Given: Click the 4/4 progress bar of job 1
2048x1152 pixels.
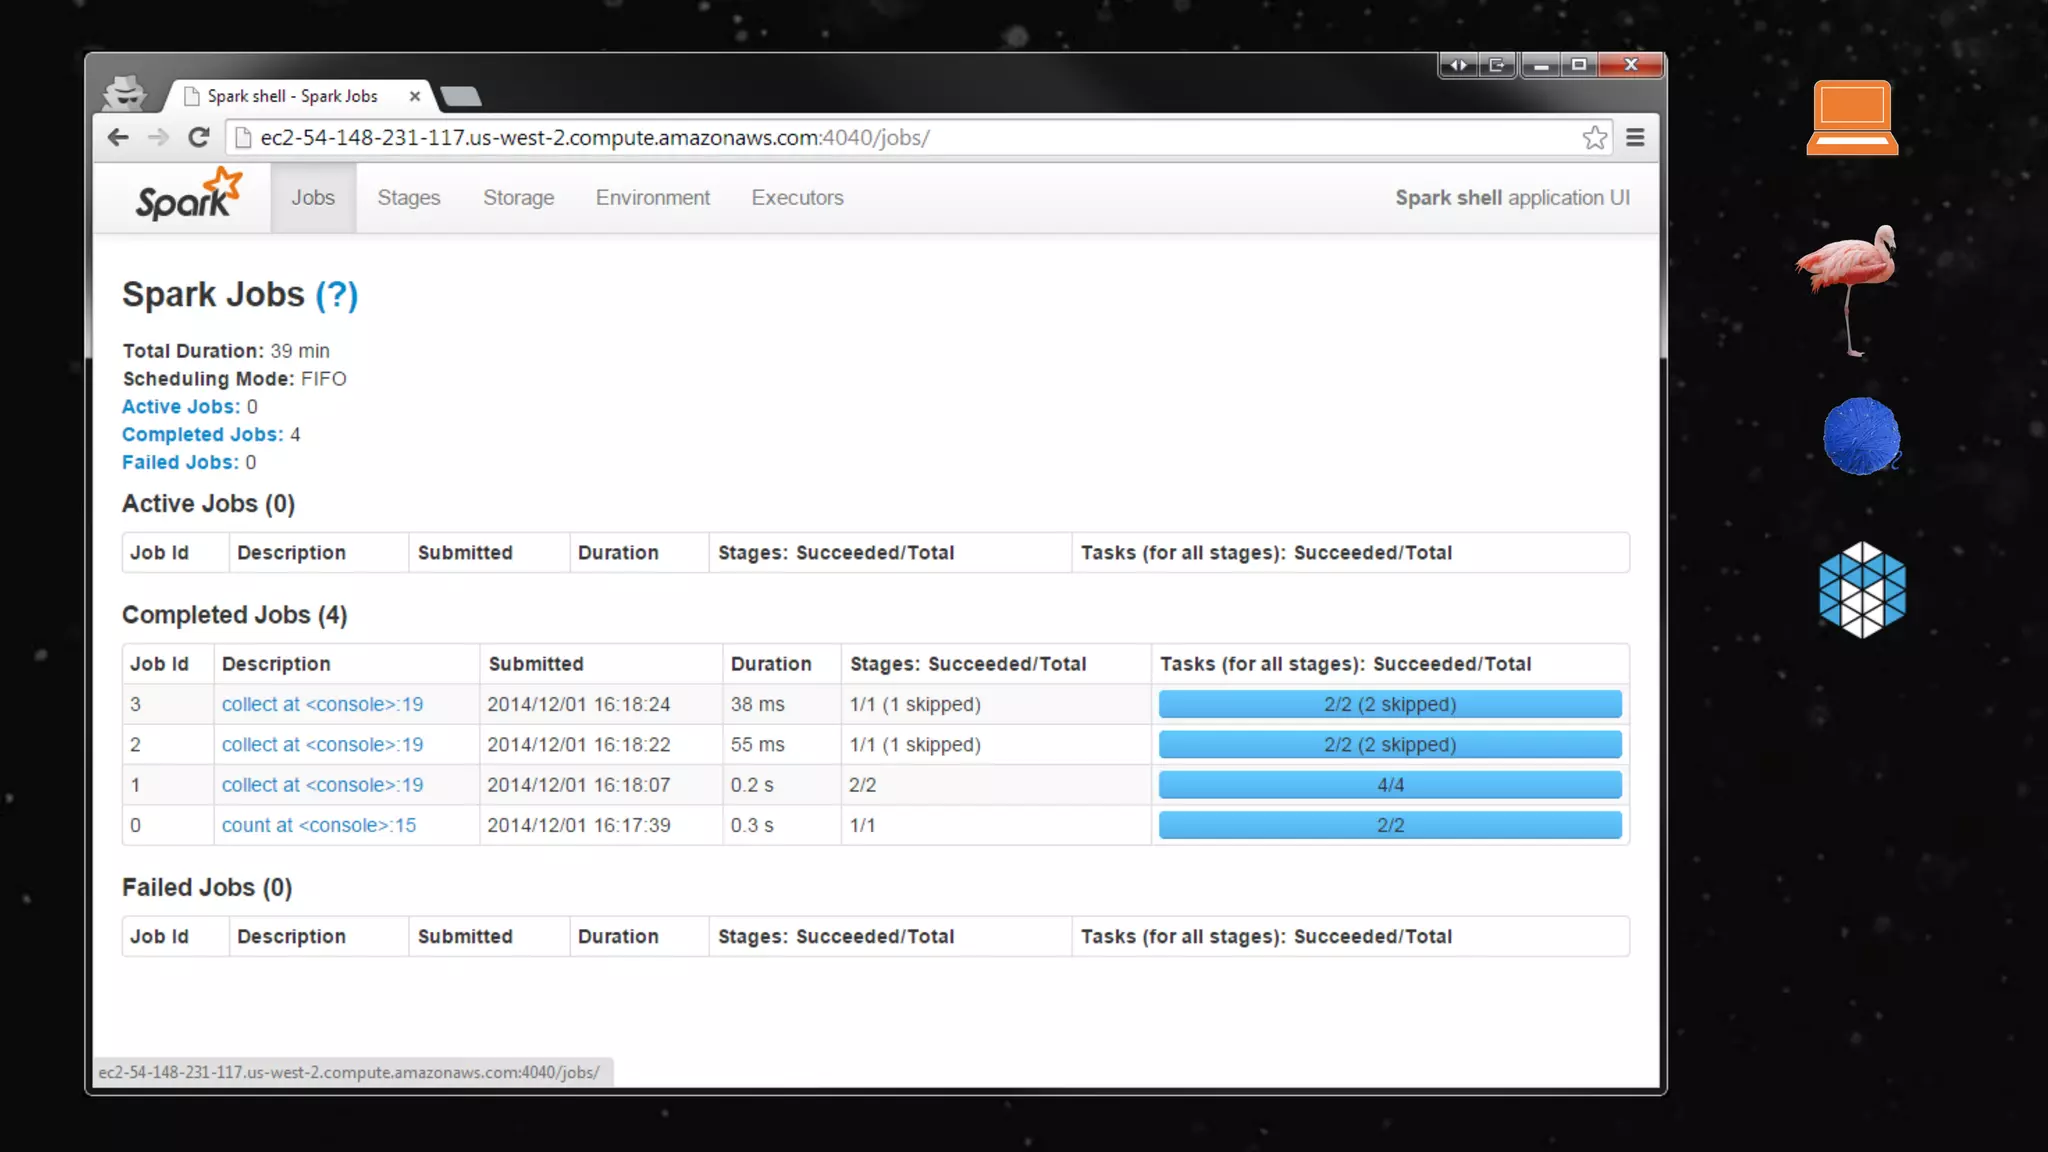Looking at the screenshot, I should pos(1389,785).
